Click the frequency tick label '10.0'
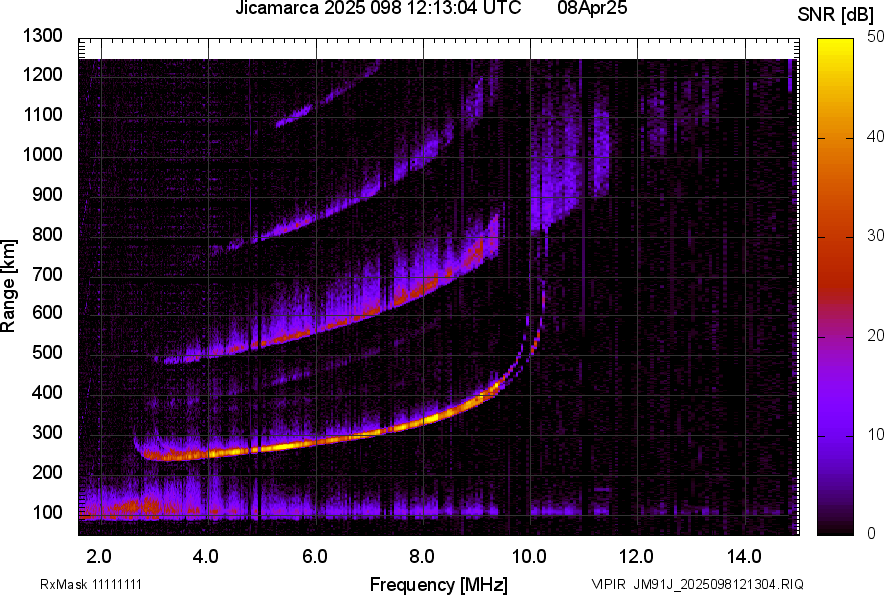 pos(529,557)
